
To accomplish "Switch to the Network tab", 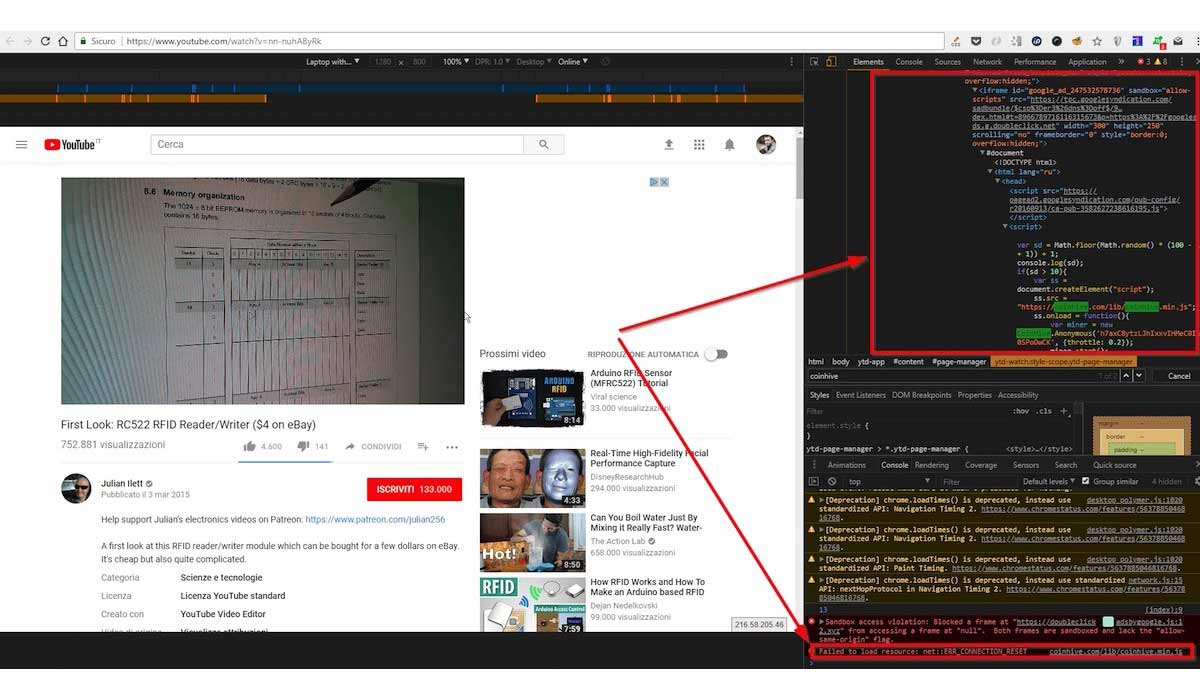I will (x=988, y=62).
